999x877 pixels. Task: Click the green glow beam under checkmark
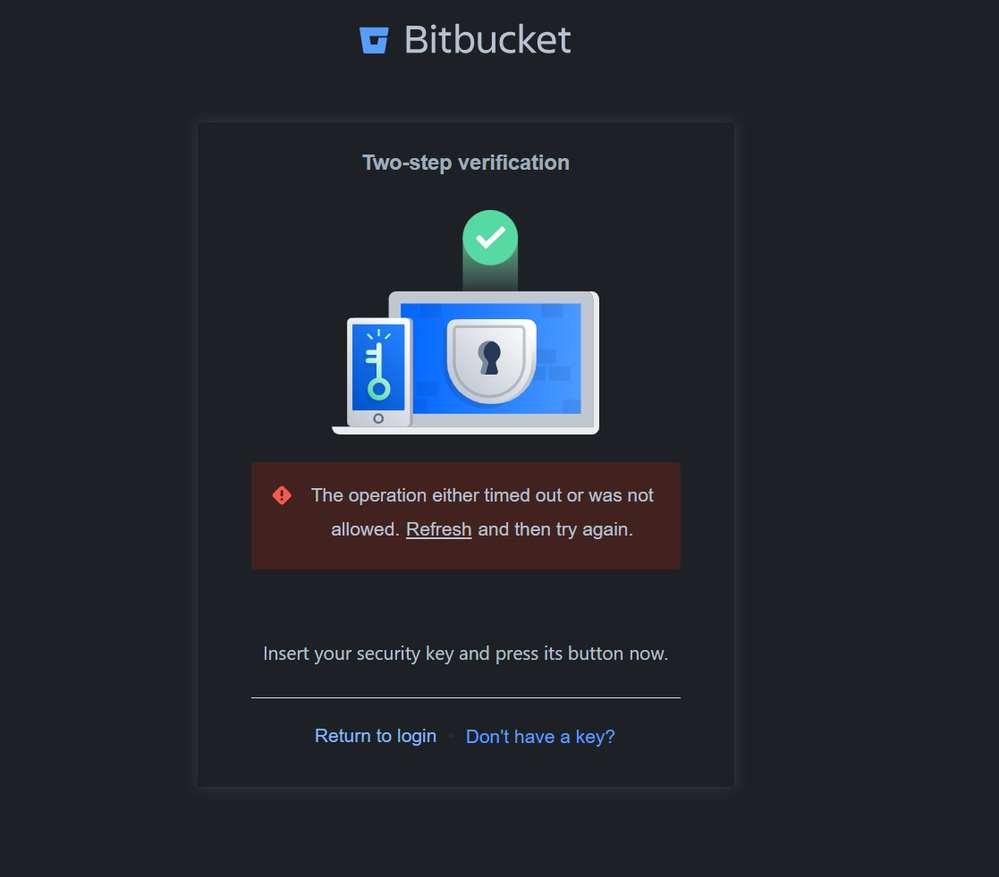(490, 277)
